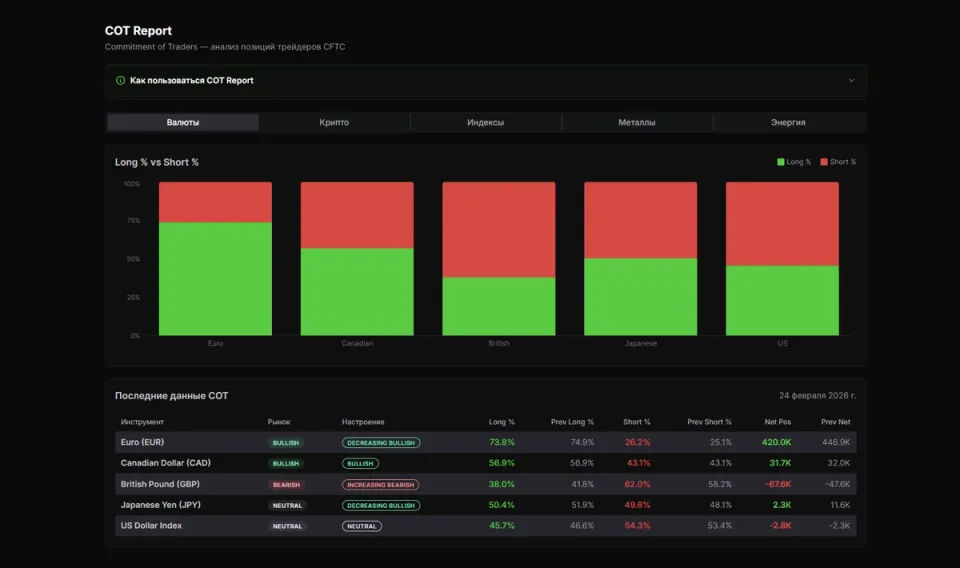
Task: Click the US green long bar
Action: 782,301
